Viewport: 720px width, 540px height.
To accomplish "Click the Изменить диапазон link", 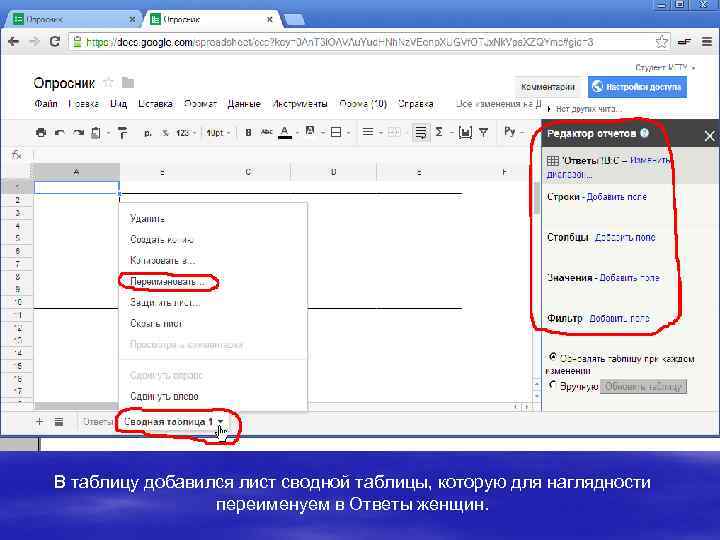I will click(x=651, y=160).
